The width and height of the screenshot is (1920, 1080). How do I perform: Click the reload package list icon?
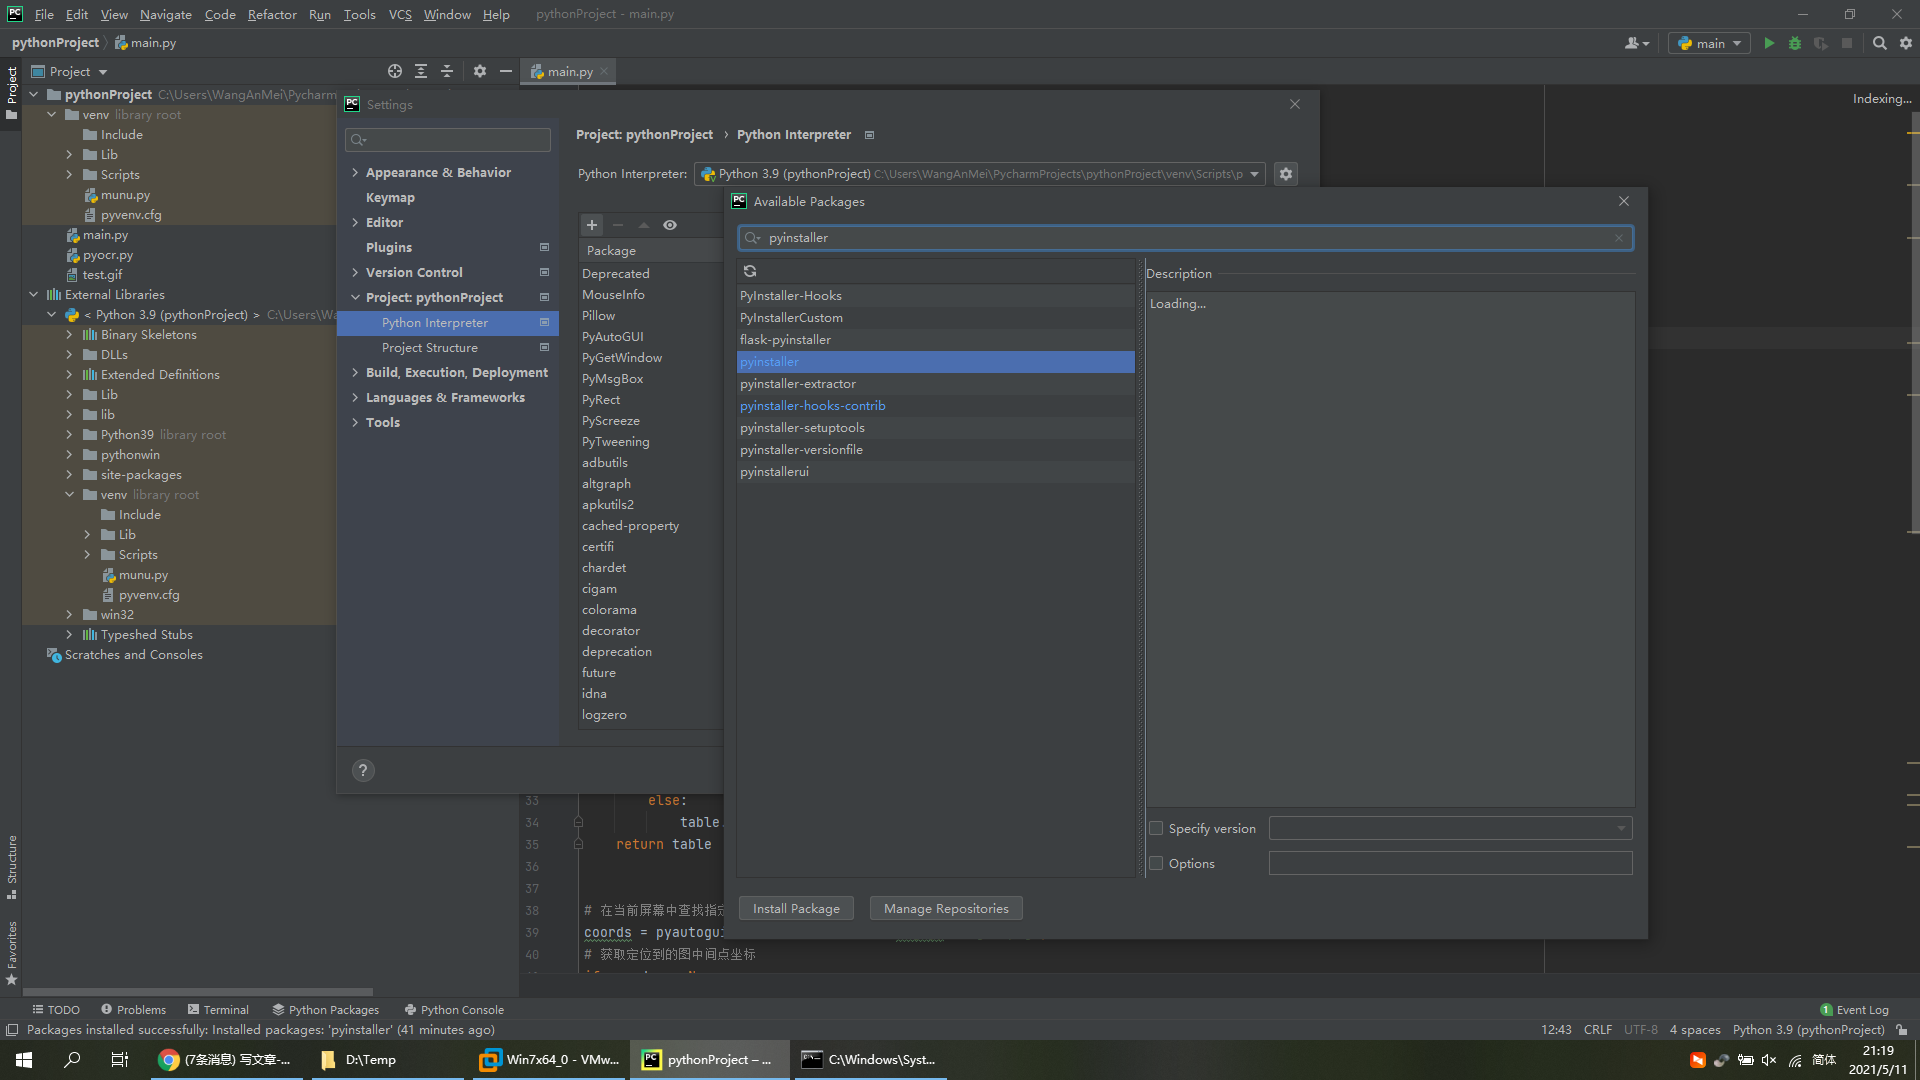click(x=750, y=271)
